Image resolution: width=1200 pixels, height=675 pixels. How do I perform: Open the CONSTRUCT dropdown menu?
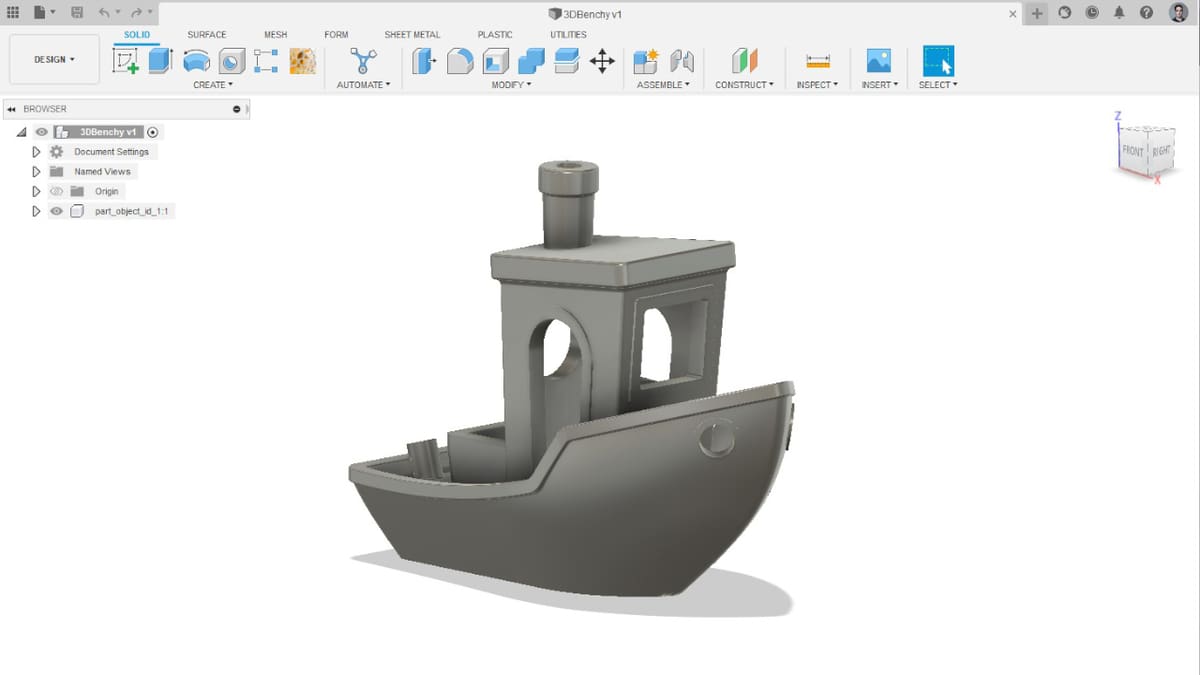[x=744, y=85]
